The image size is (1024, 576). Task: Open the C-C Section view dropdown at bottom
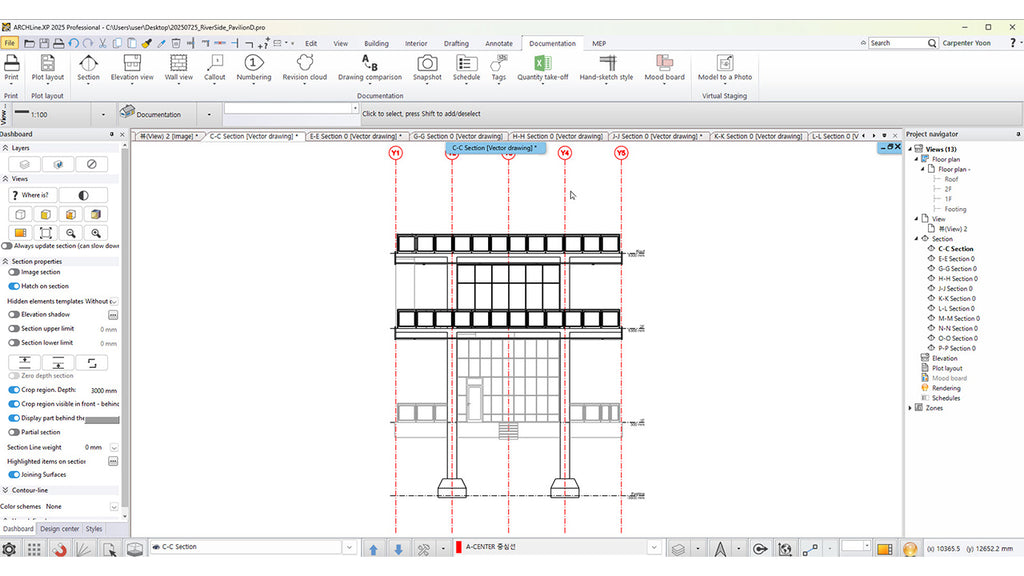(349, 547)
